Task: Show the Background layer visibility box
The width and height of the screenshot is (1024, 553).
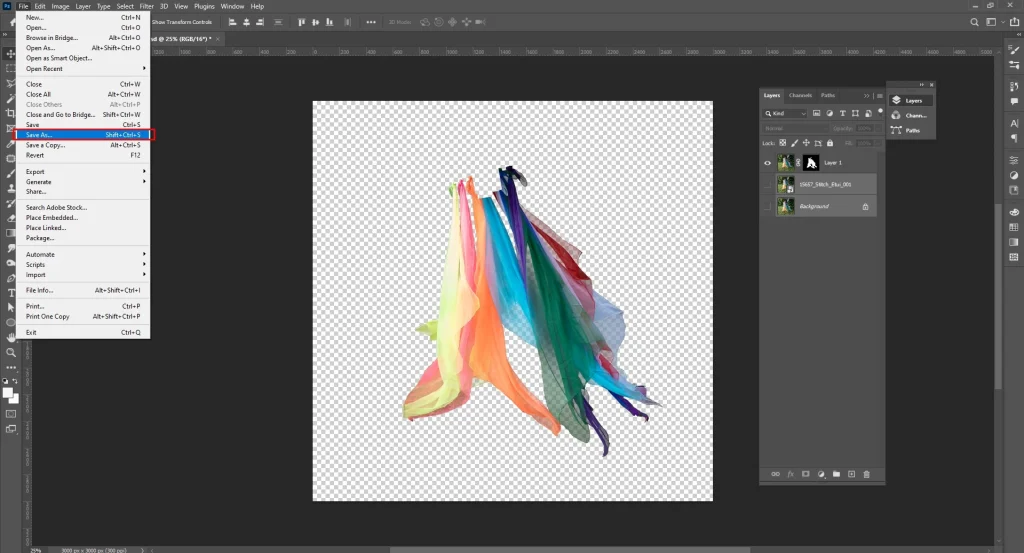Action: (768, 206)
